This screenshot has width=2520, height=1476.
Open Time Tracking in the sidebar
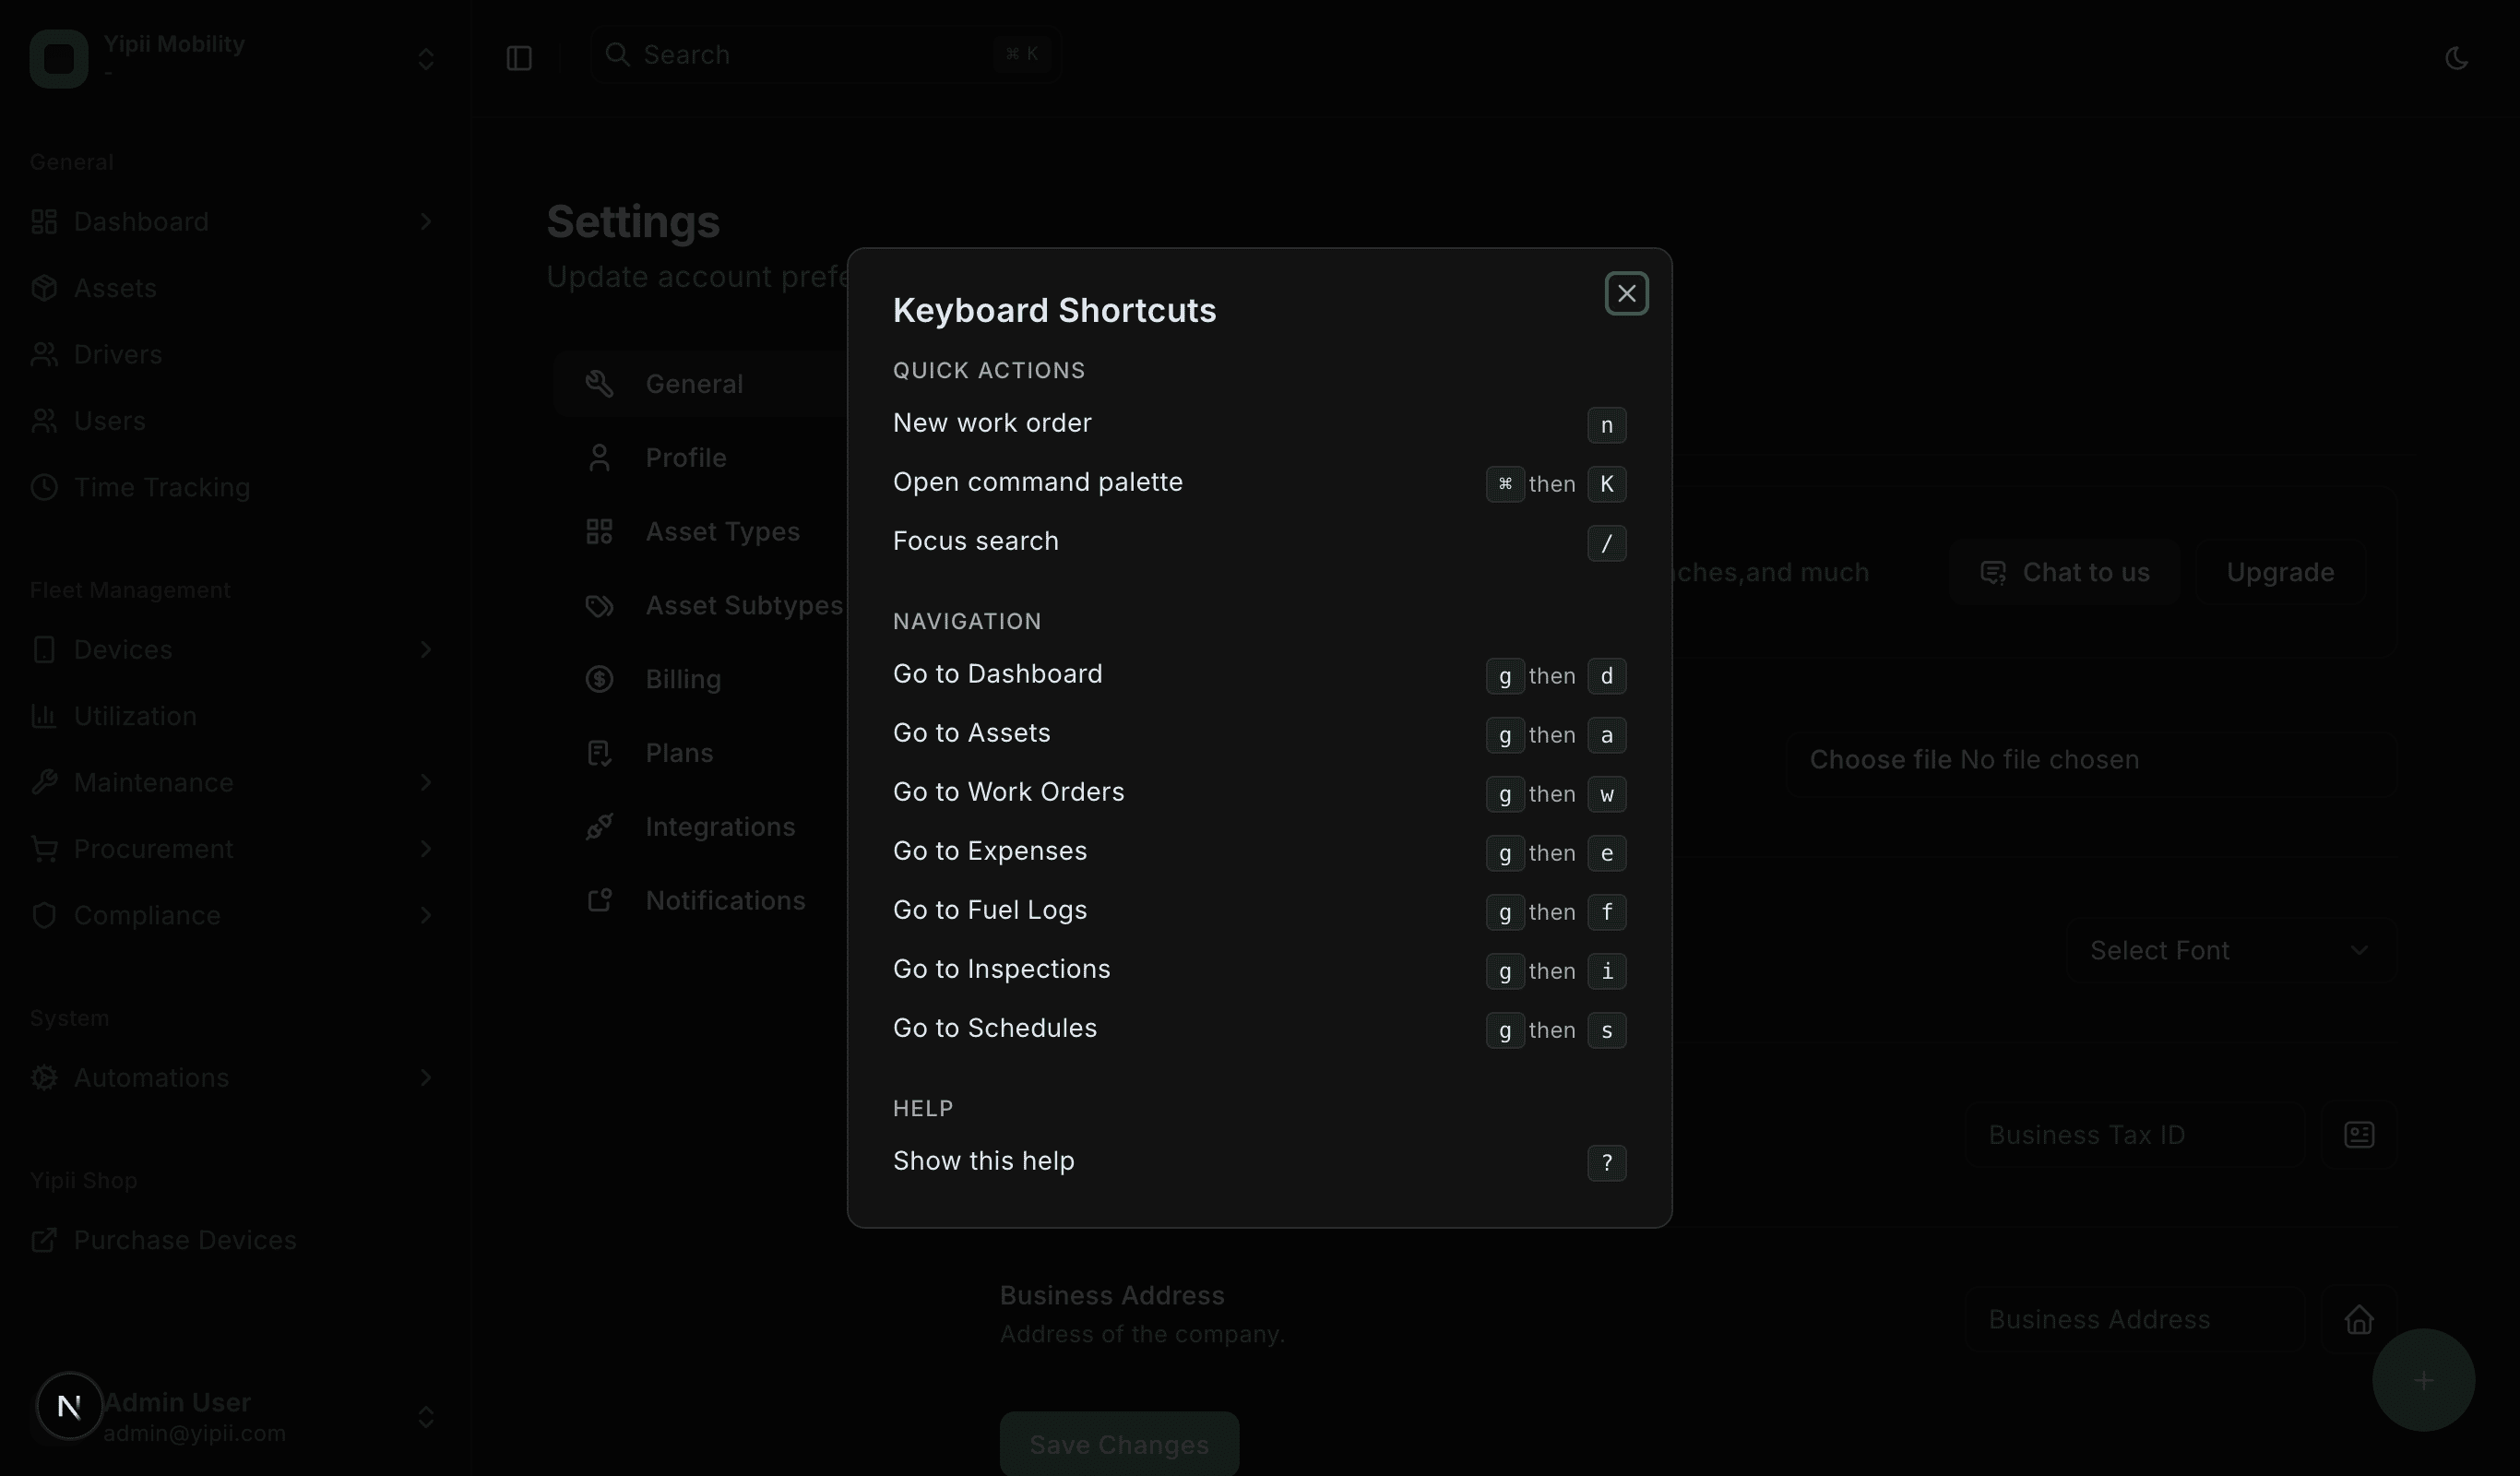tap(235, 487)
